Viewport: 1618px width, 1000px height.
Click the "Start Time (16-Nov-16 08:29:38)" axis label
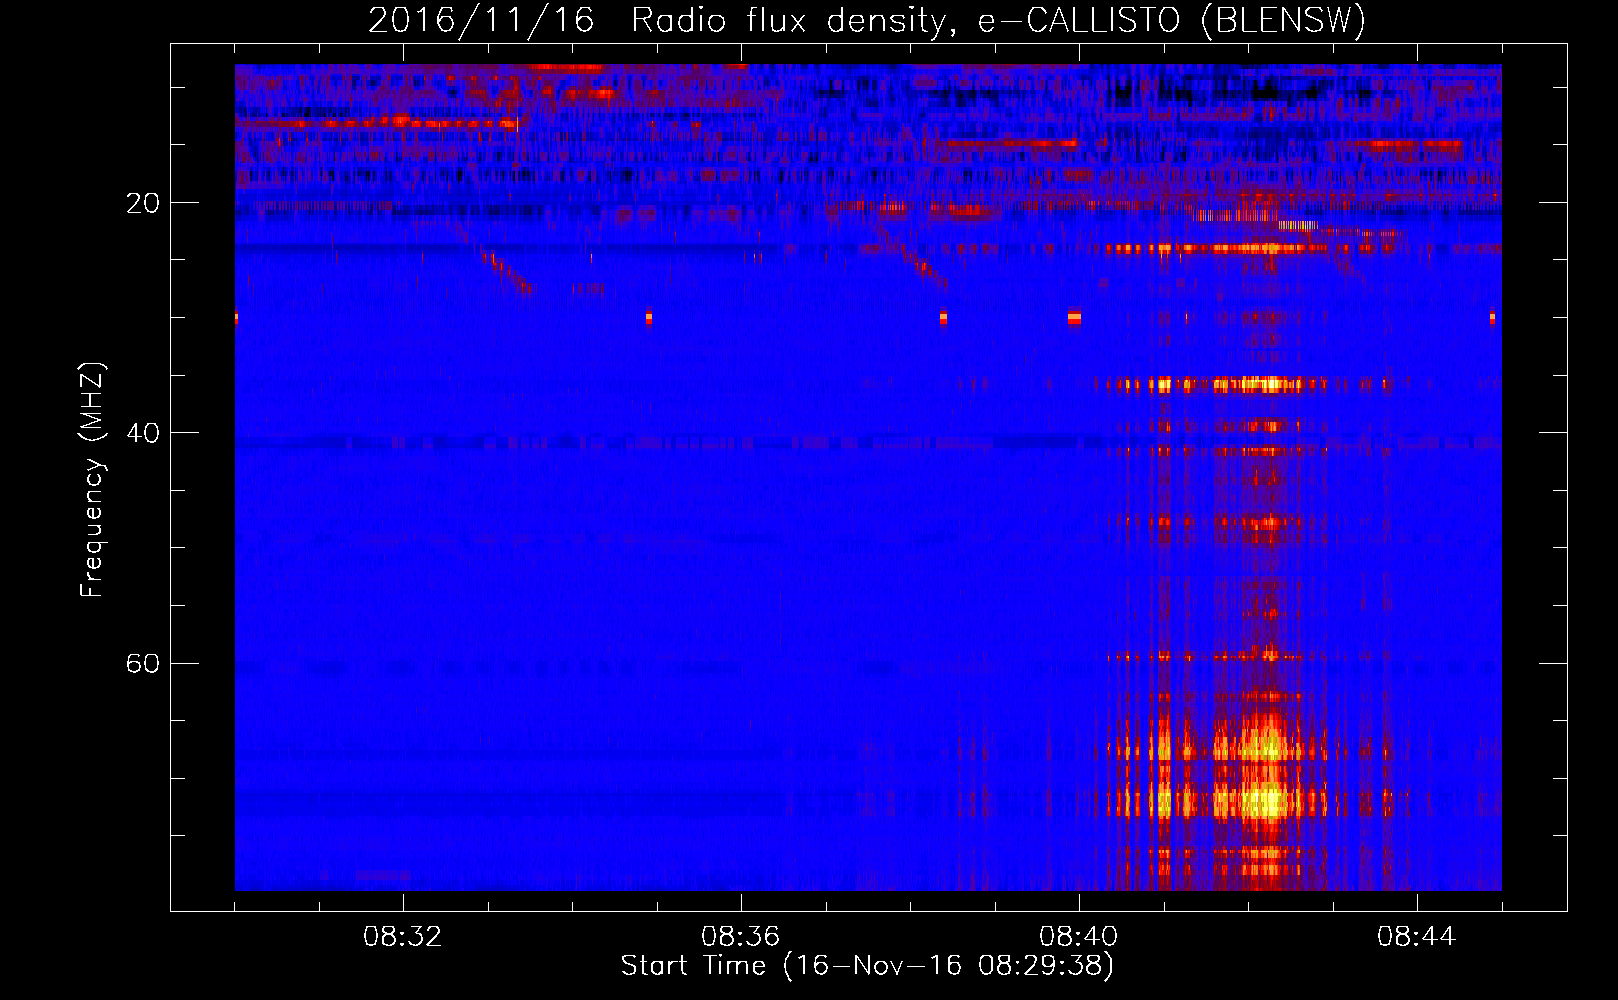867,966
